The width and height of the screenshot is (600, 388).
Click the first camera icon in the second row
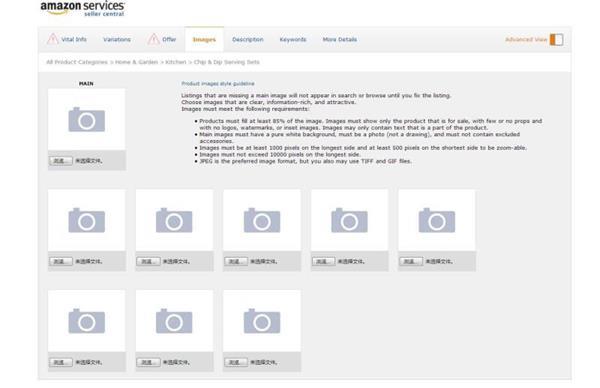[86, 220]
